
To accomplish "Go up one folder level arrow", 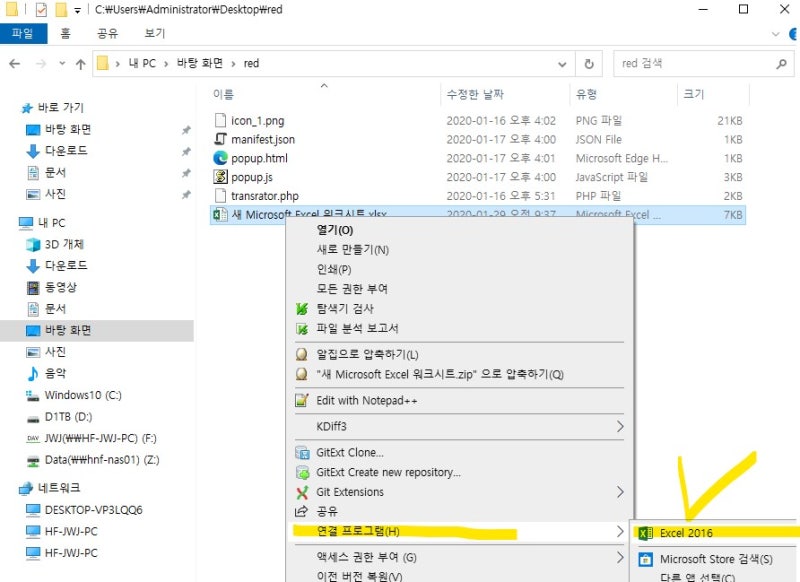I will click(81, 64).
